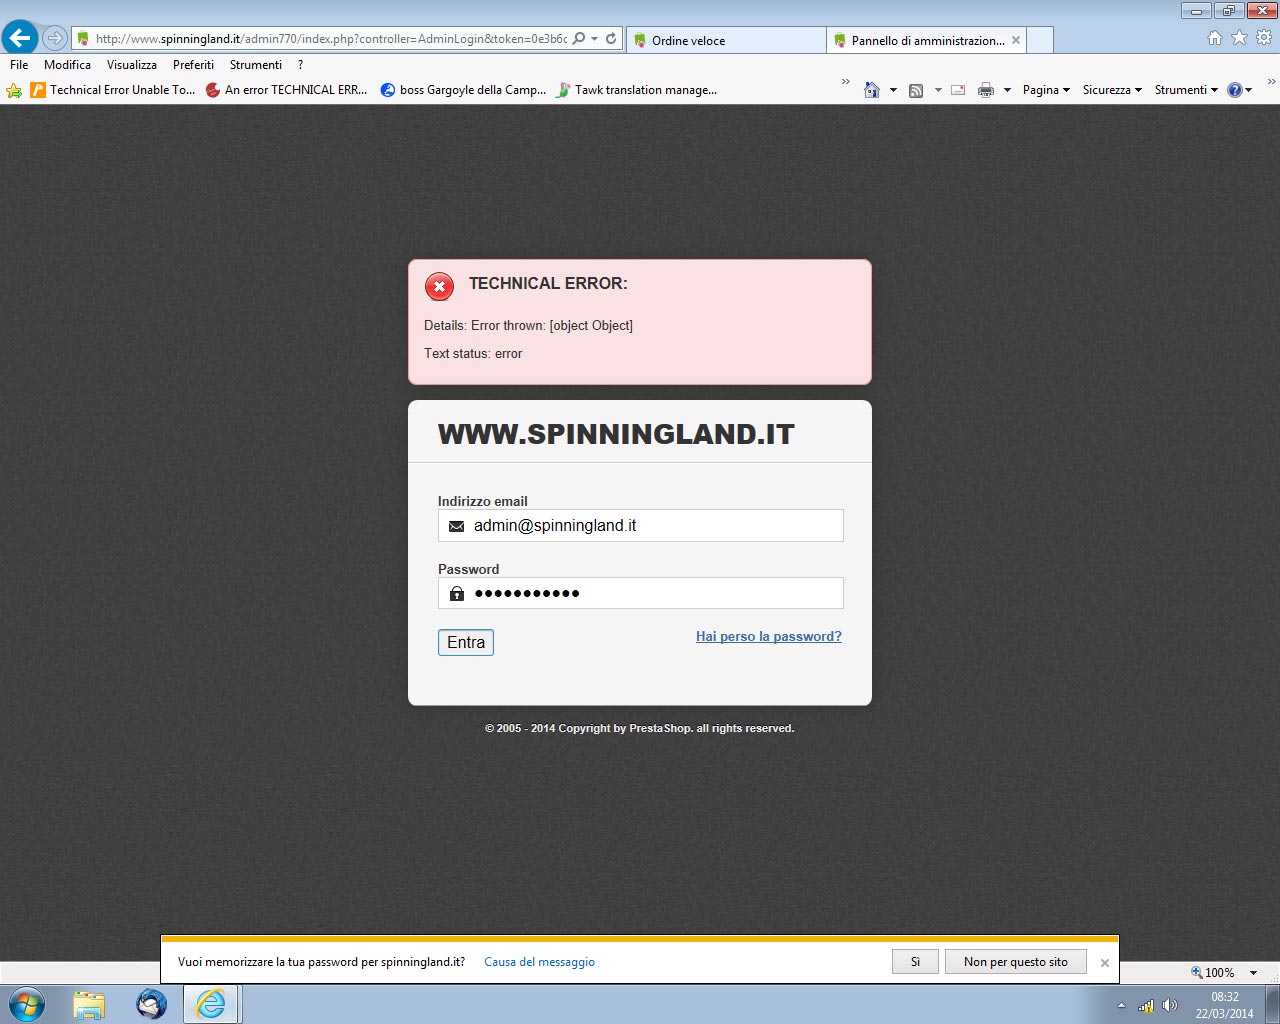Open the Tawk translation manage... bookmark
The width and height of the screenshot is (1280, 1024).
click(x=637, y=90)
